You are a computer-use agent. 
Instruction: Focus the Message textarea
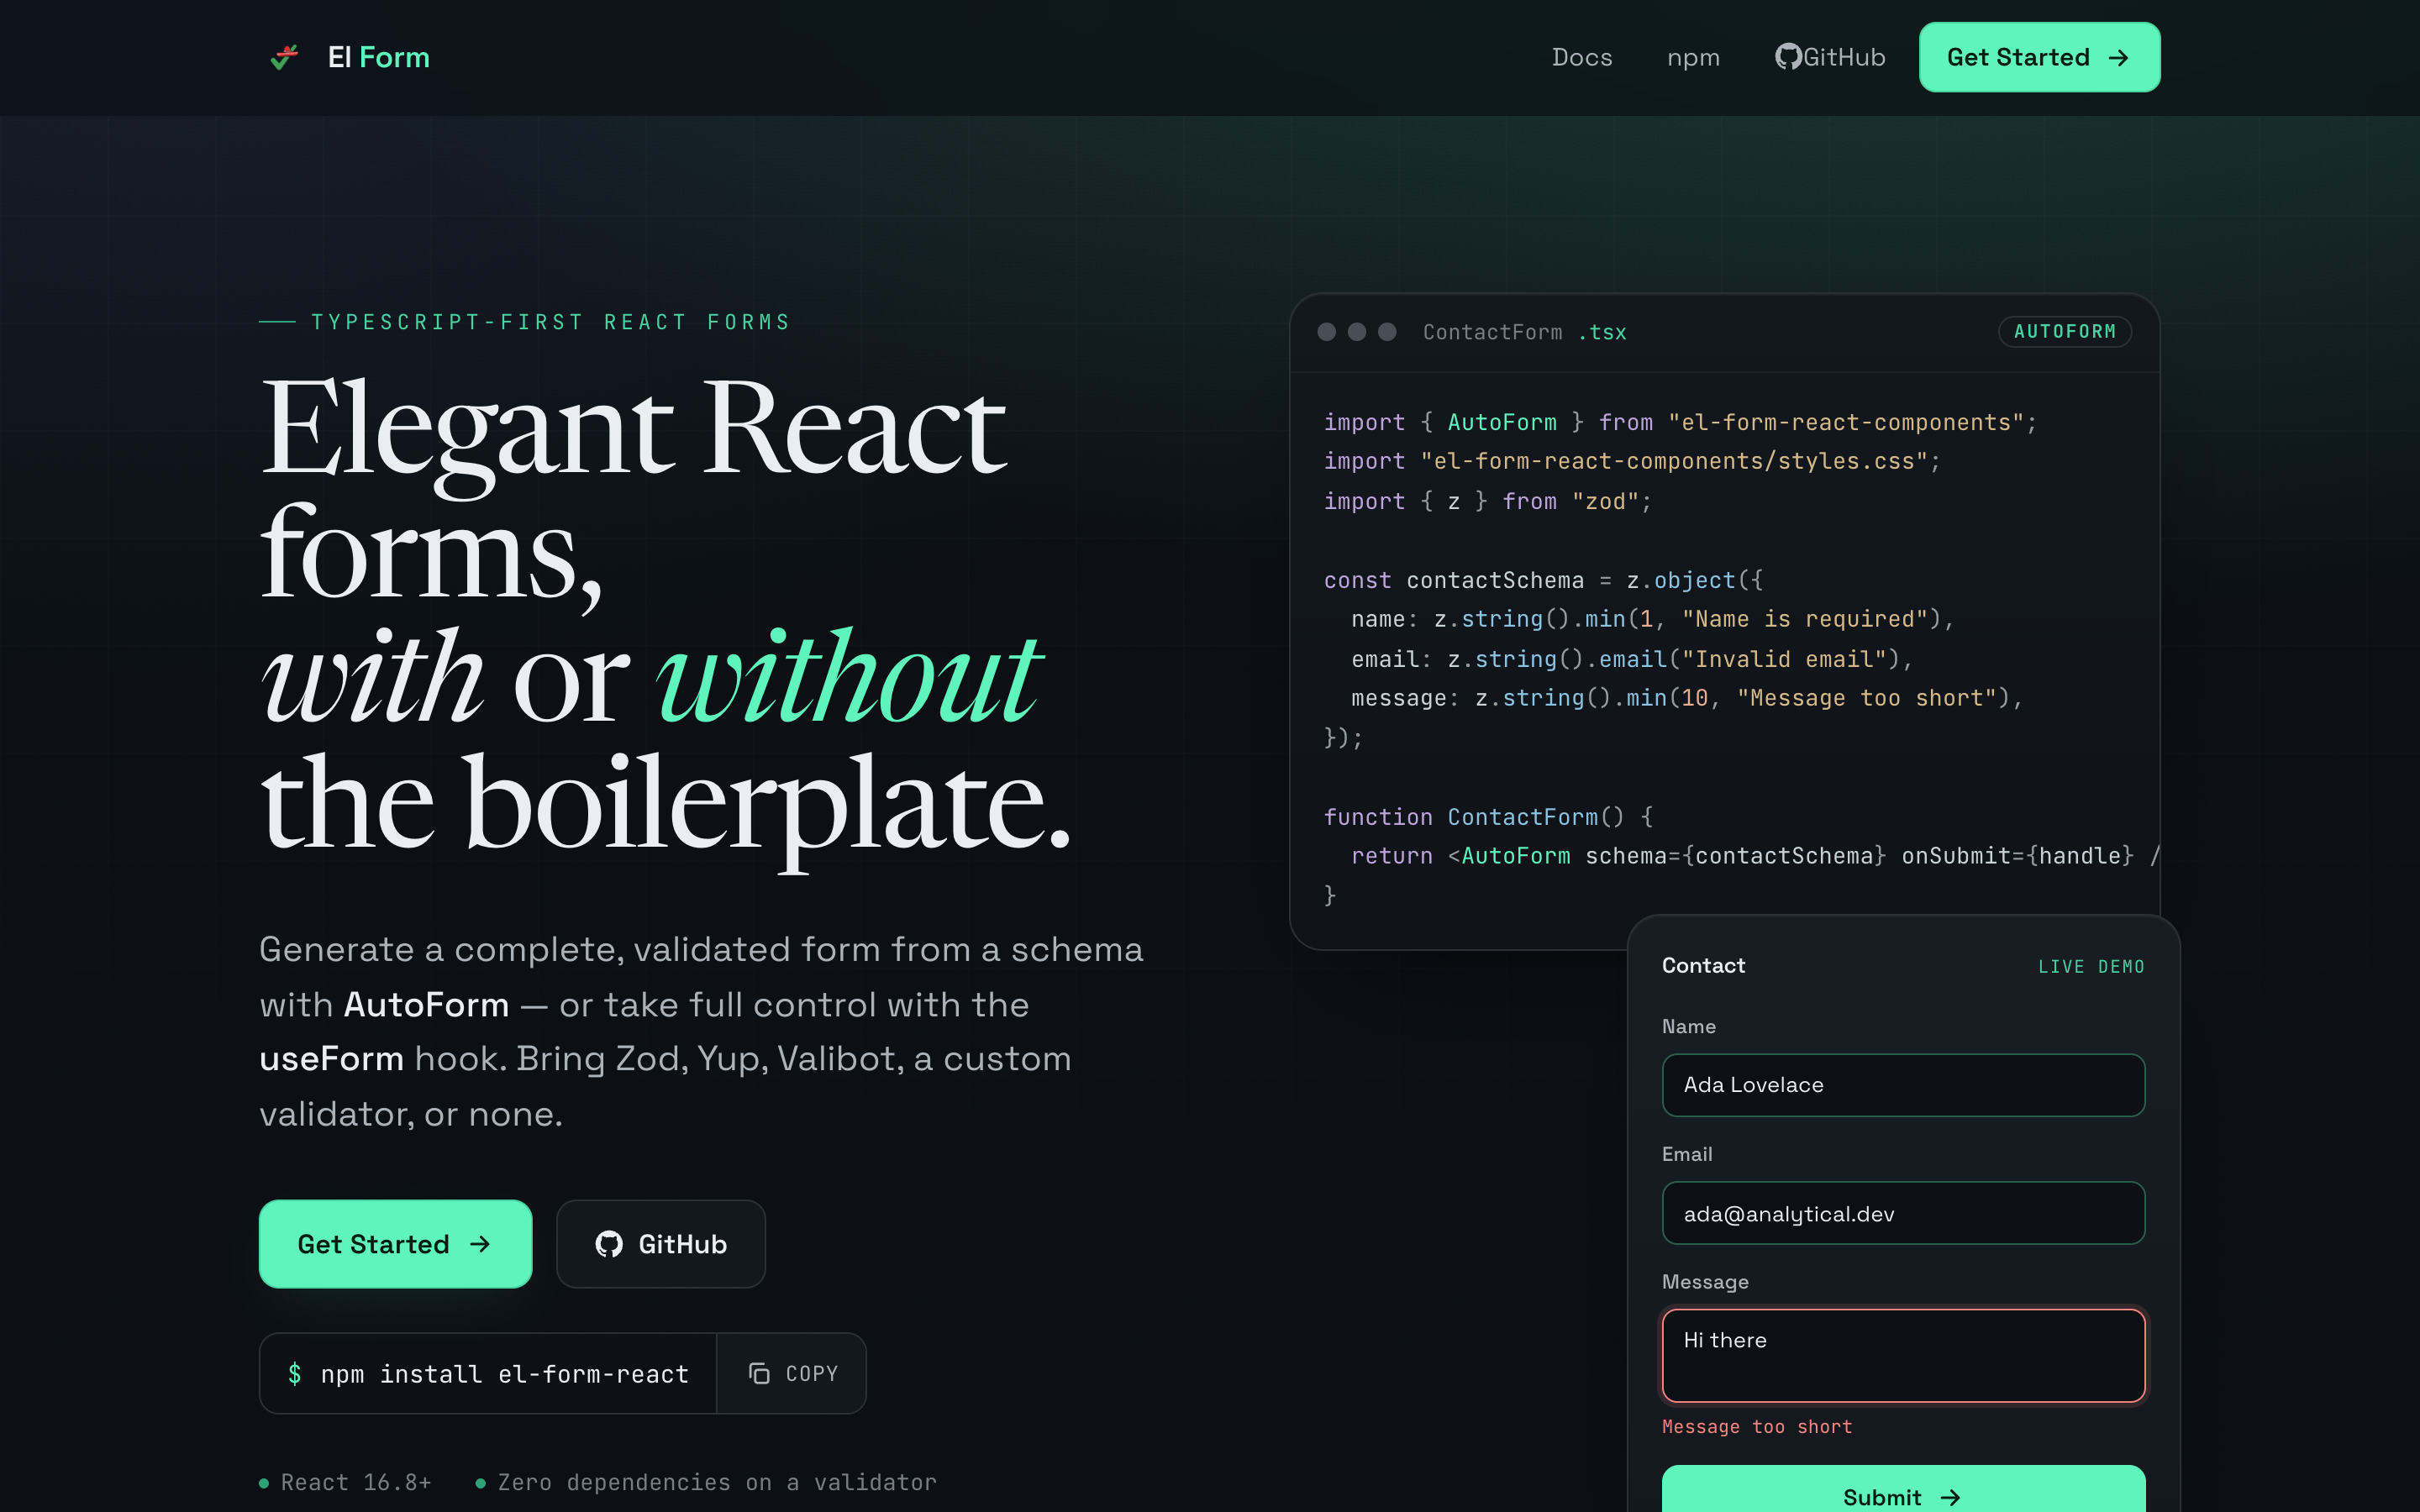click(x=1903, y=1355)
